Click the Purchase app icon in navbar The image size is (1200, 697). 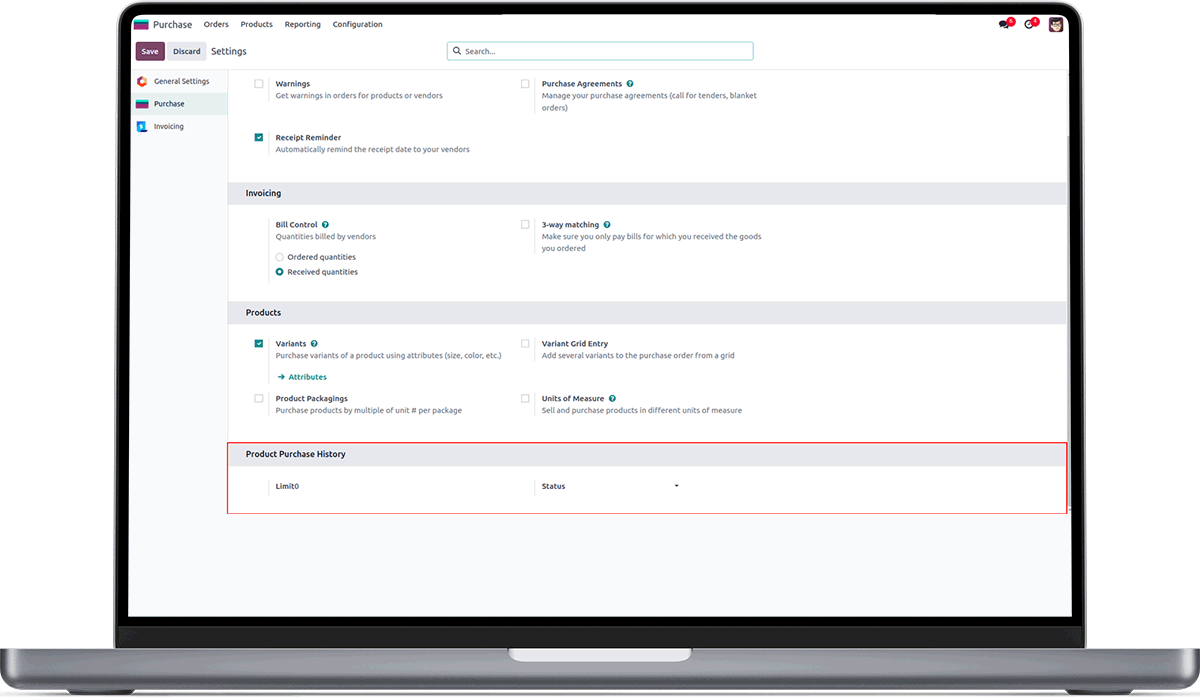(x=141, y=24)
